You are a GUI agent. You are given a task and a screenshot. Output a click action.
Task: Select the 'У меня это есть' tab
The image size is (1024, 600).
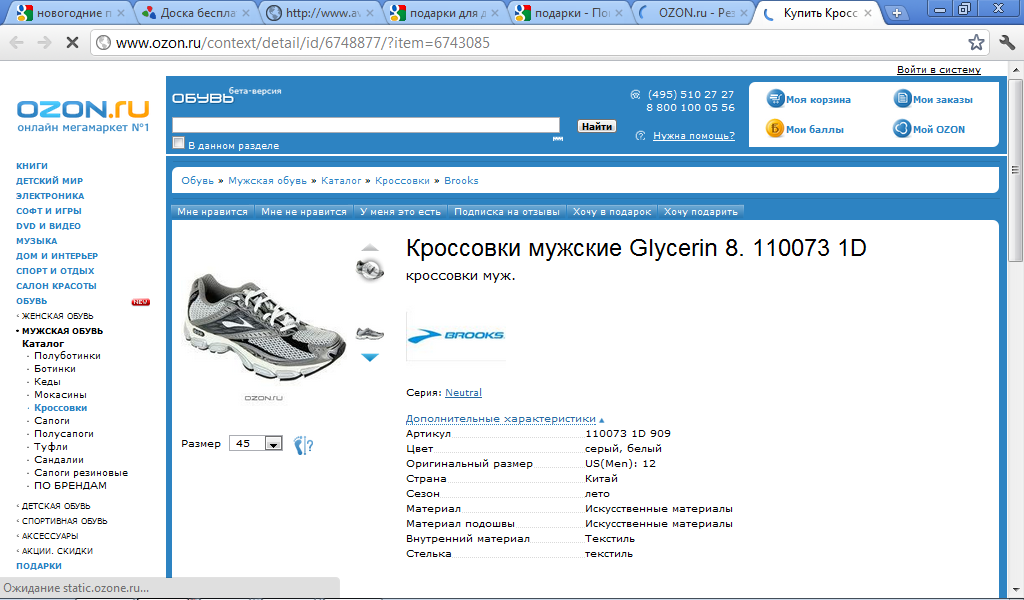(400, 212)
